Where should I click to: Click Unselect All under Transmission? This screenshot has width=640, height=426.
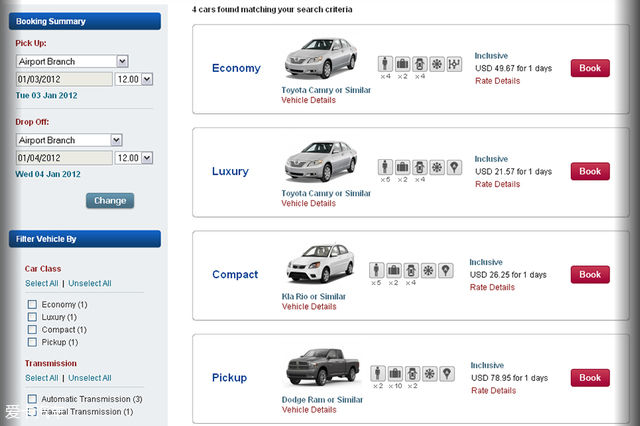point(89,378)
